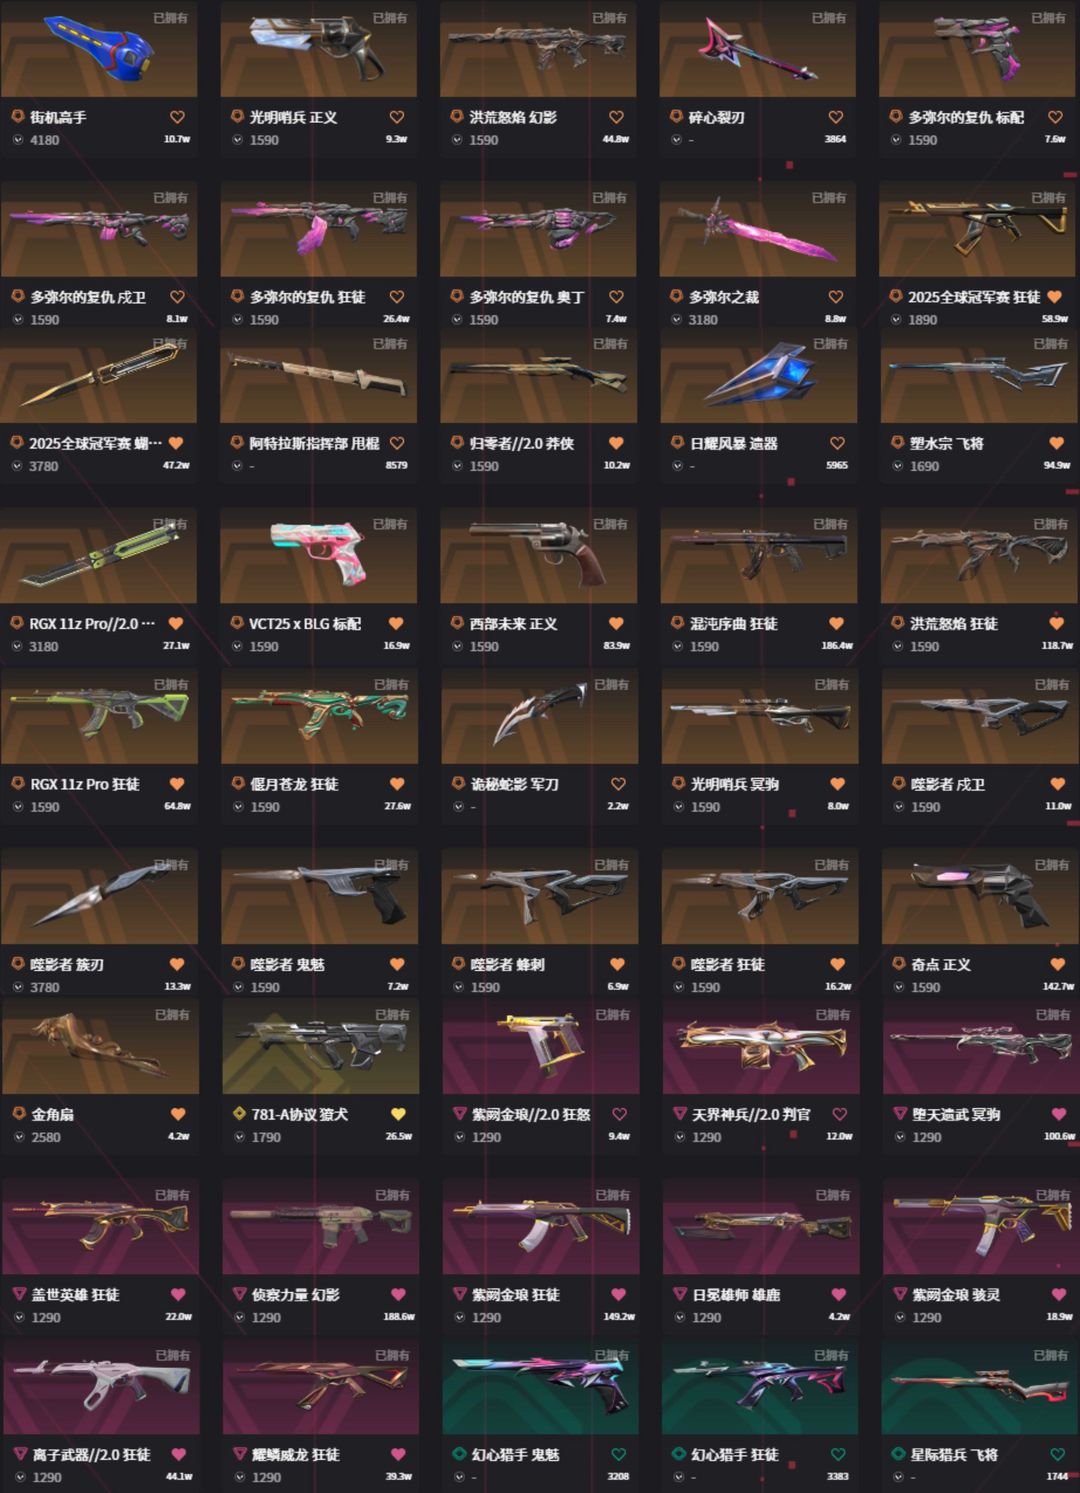The width and height of the screenshot is (1080, 1493).
Task: Click the currency icon below 金角扇
Action: (x=19, y=1137)
